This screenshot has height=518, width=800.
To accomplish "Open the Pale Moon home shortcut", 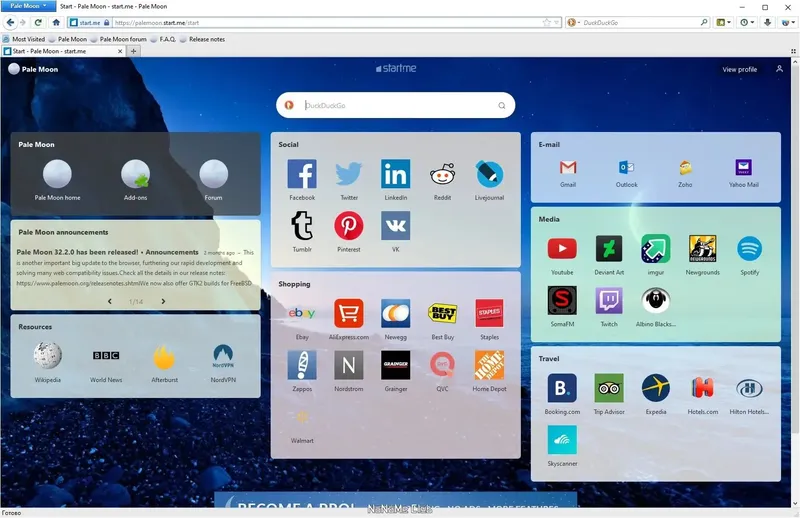I will [57, 174].
